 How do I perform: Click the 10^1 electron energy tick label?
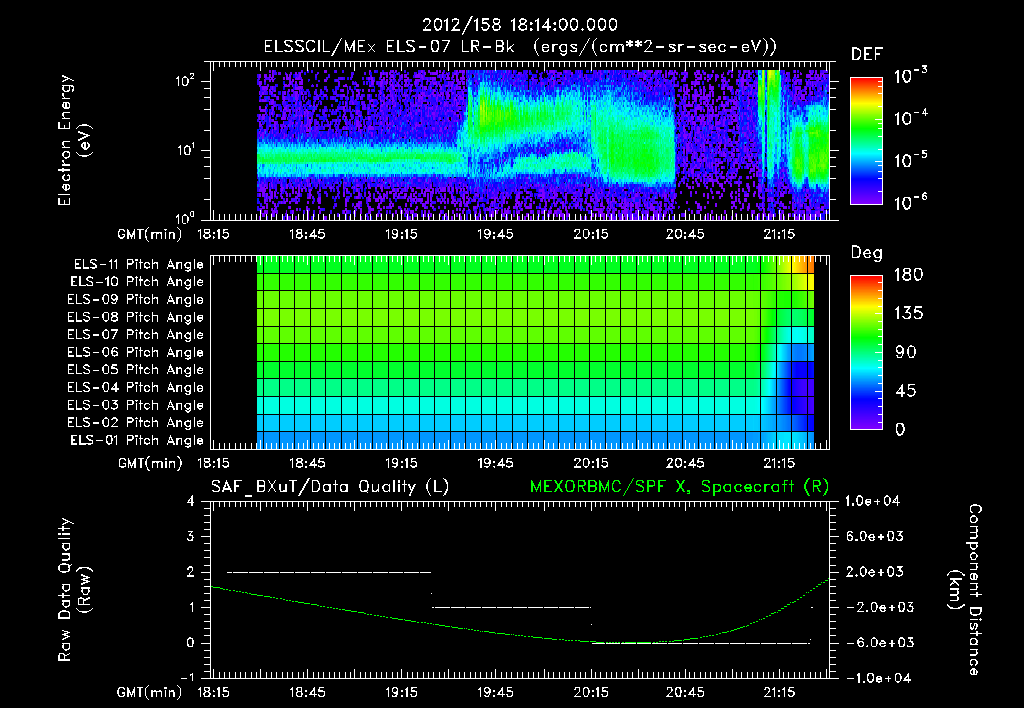pyautogui.click(x=185, y=150)
